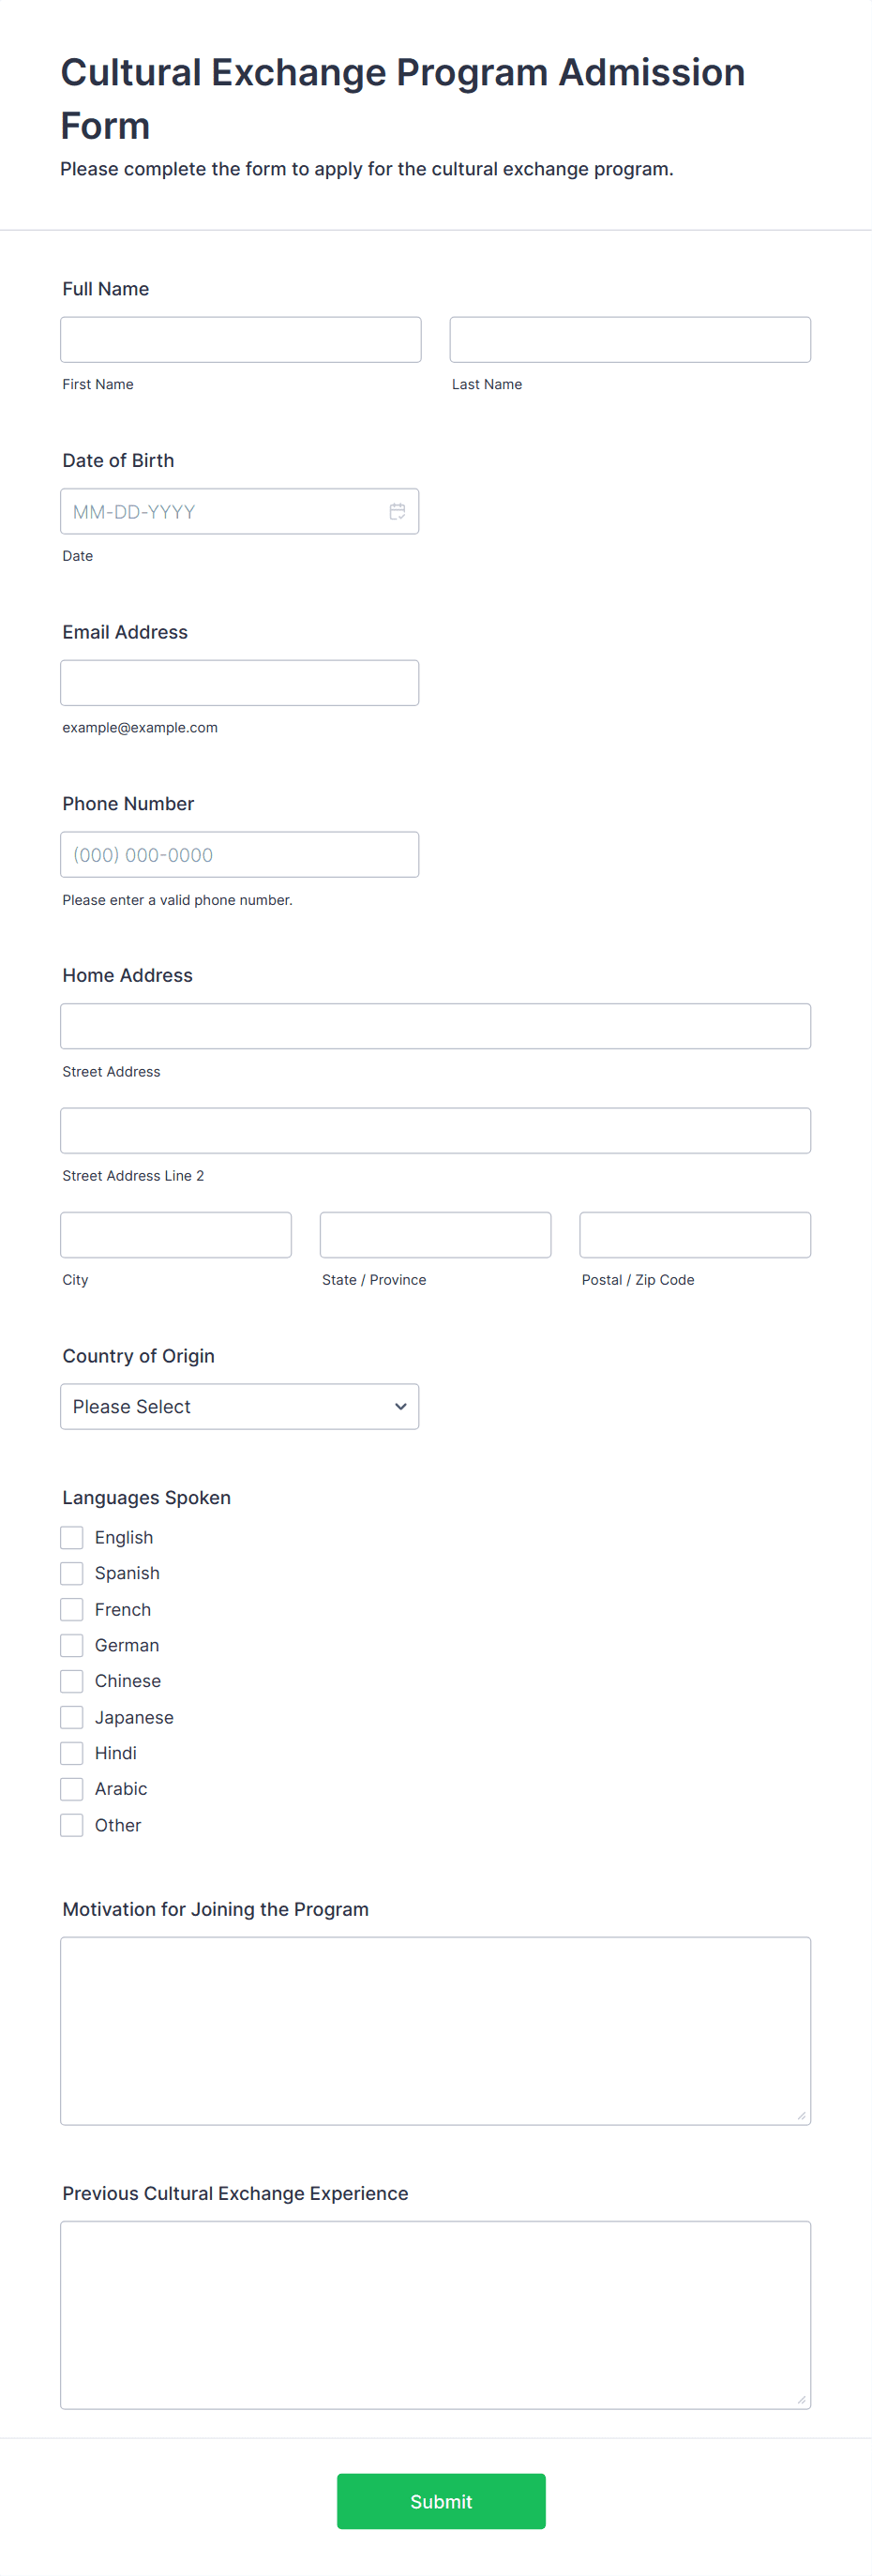Click the Postal / Zip Code field
Viewport: 872px width, 2576px height.
tap(695, 1235)
